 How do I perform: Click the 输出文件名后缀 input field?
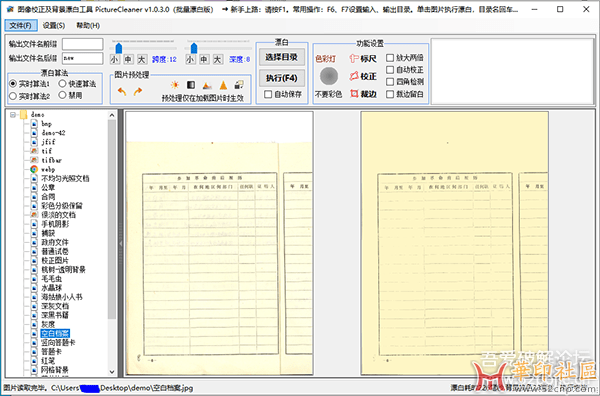83,58
